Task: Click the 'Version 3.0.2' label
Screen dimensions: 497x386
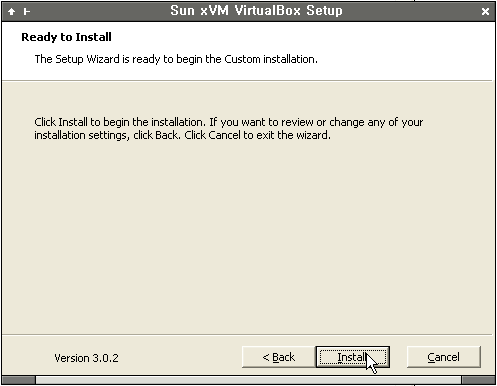Action: coord(86,358)
